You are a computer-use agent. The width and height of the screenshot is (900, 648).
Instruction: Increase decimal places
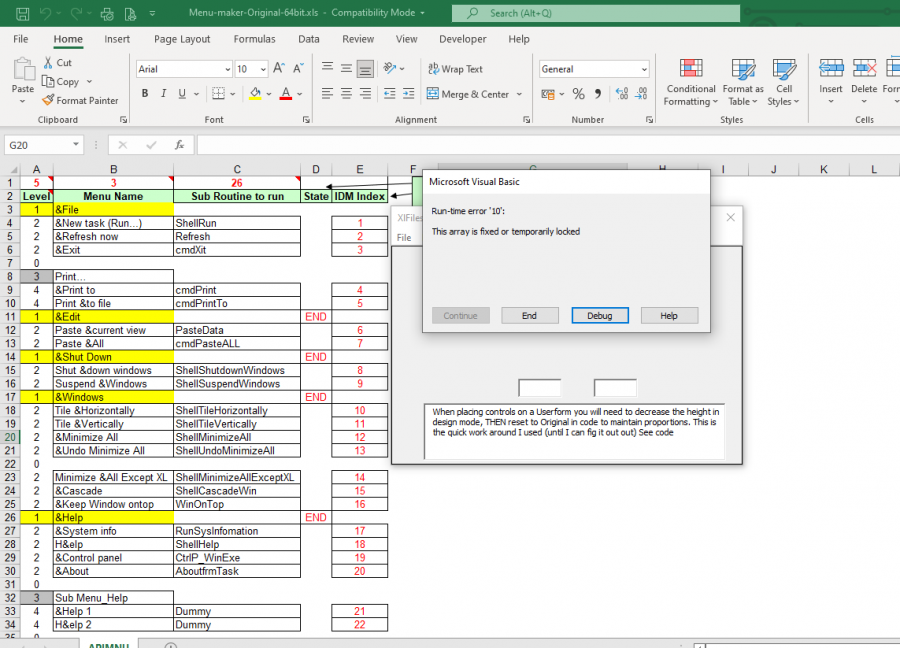click(x=622, y=94)
